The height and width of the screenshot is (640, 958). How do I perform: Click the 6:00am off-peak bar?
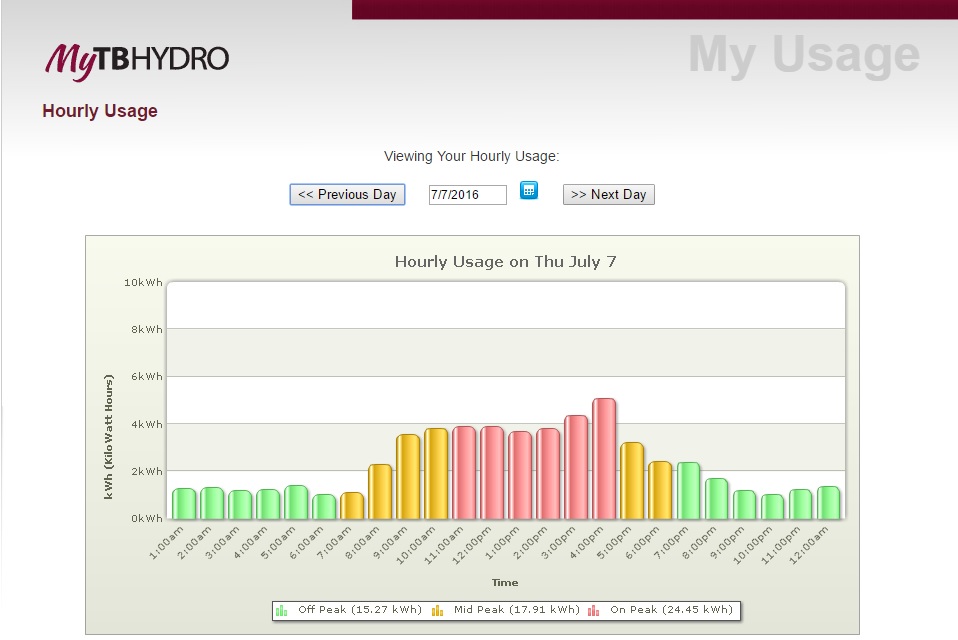pyautogui.click(x=324, y=507)
